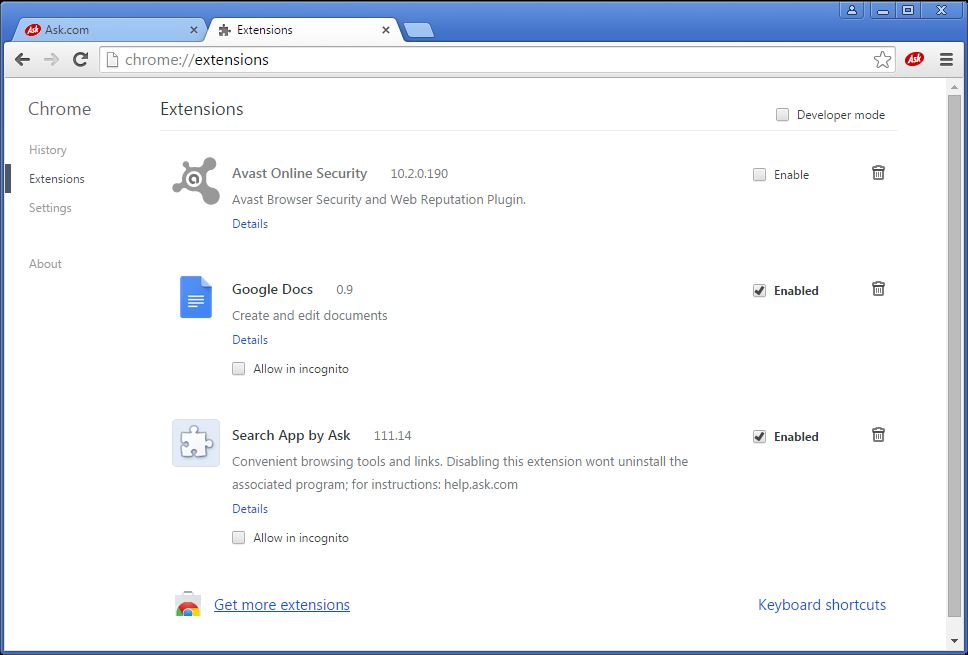
Task: Open History in the Chrome sidebar
Action: [48, 150]
